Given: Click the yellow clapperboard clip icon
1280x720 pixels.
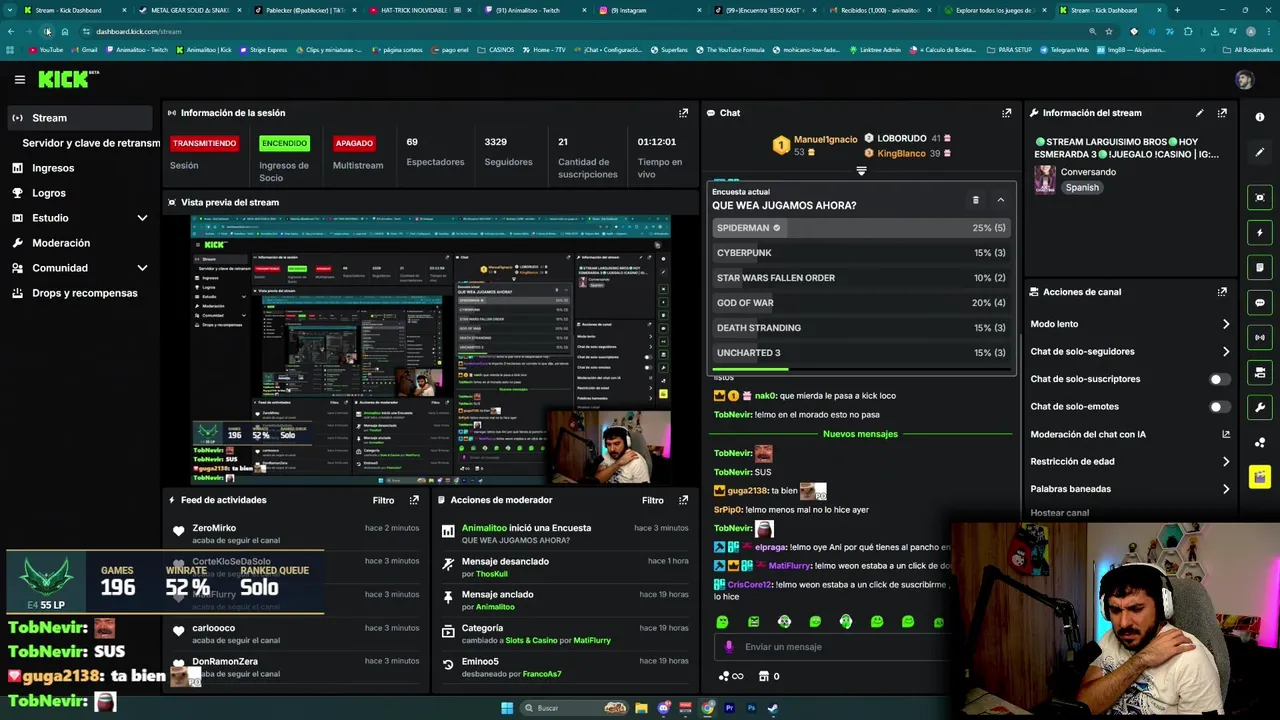Looking at the screenshot, I should tap(1260, 477).
